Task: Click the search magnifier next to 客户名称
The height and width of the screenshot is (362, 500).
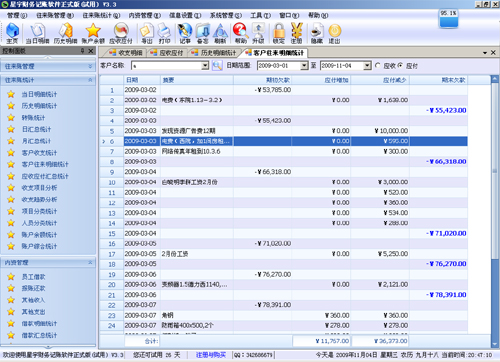Action: 217,65
